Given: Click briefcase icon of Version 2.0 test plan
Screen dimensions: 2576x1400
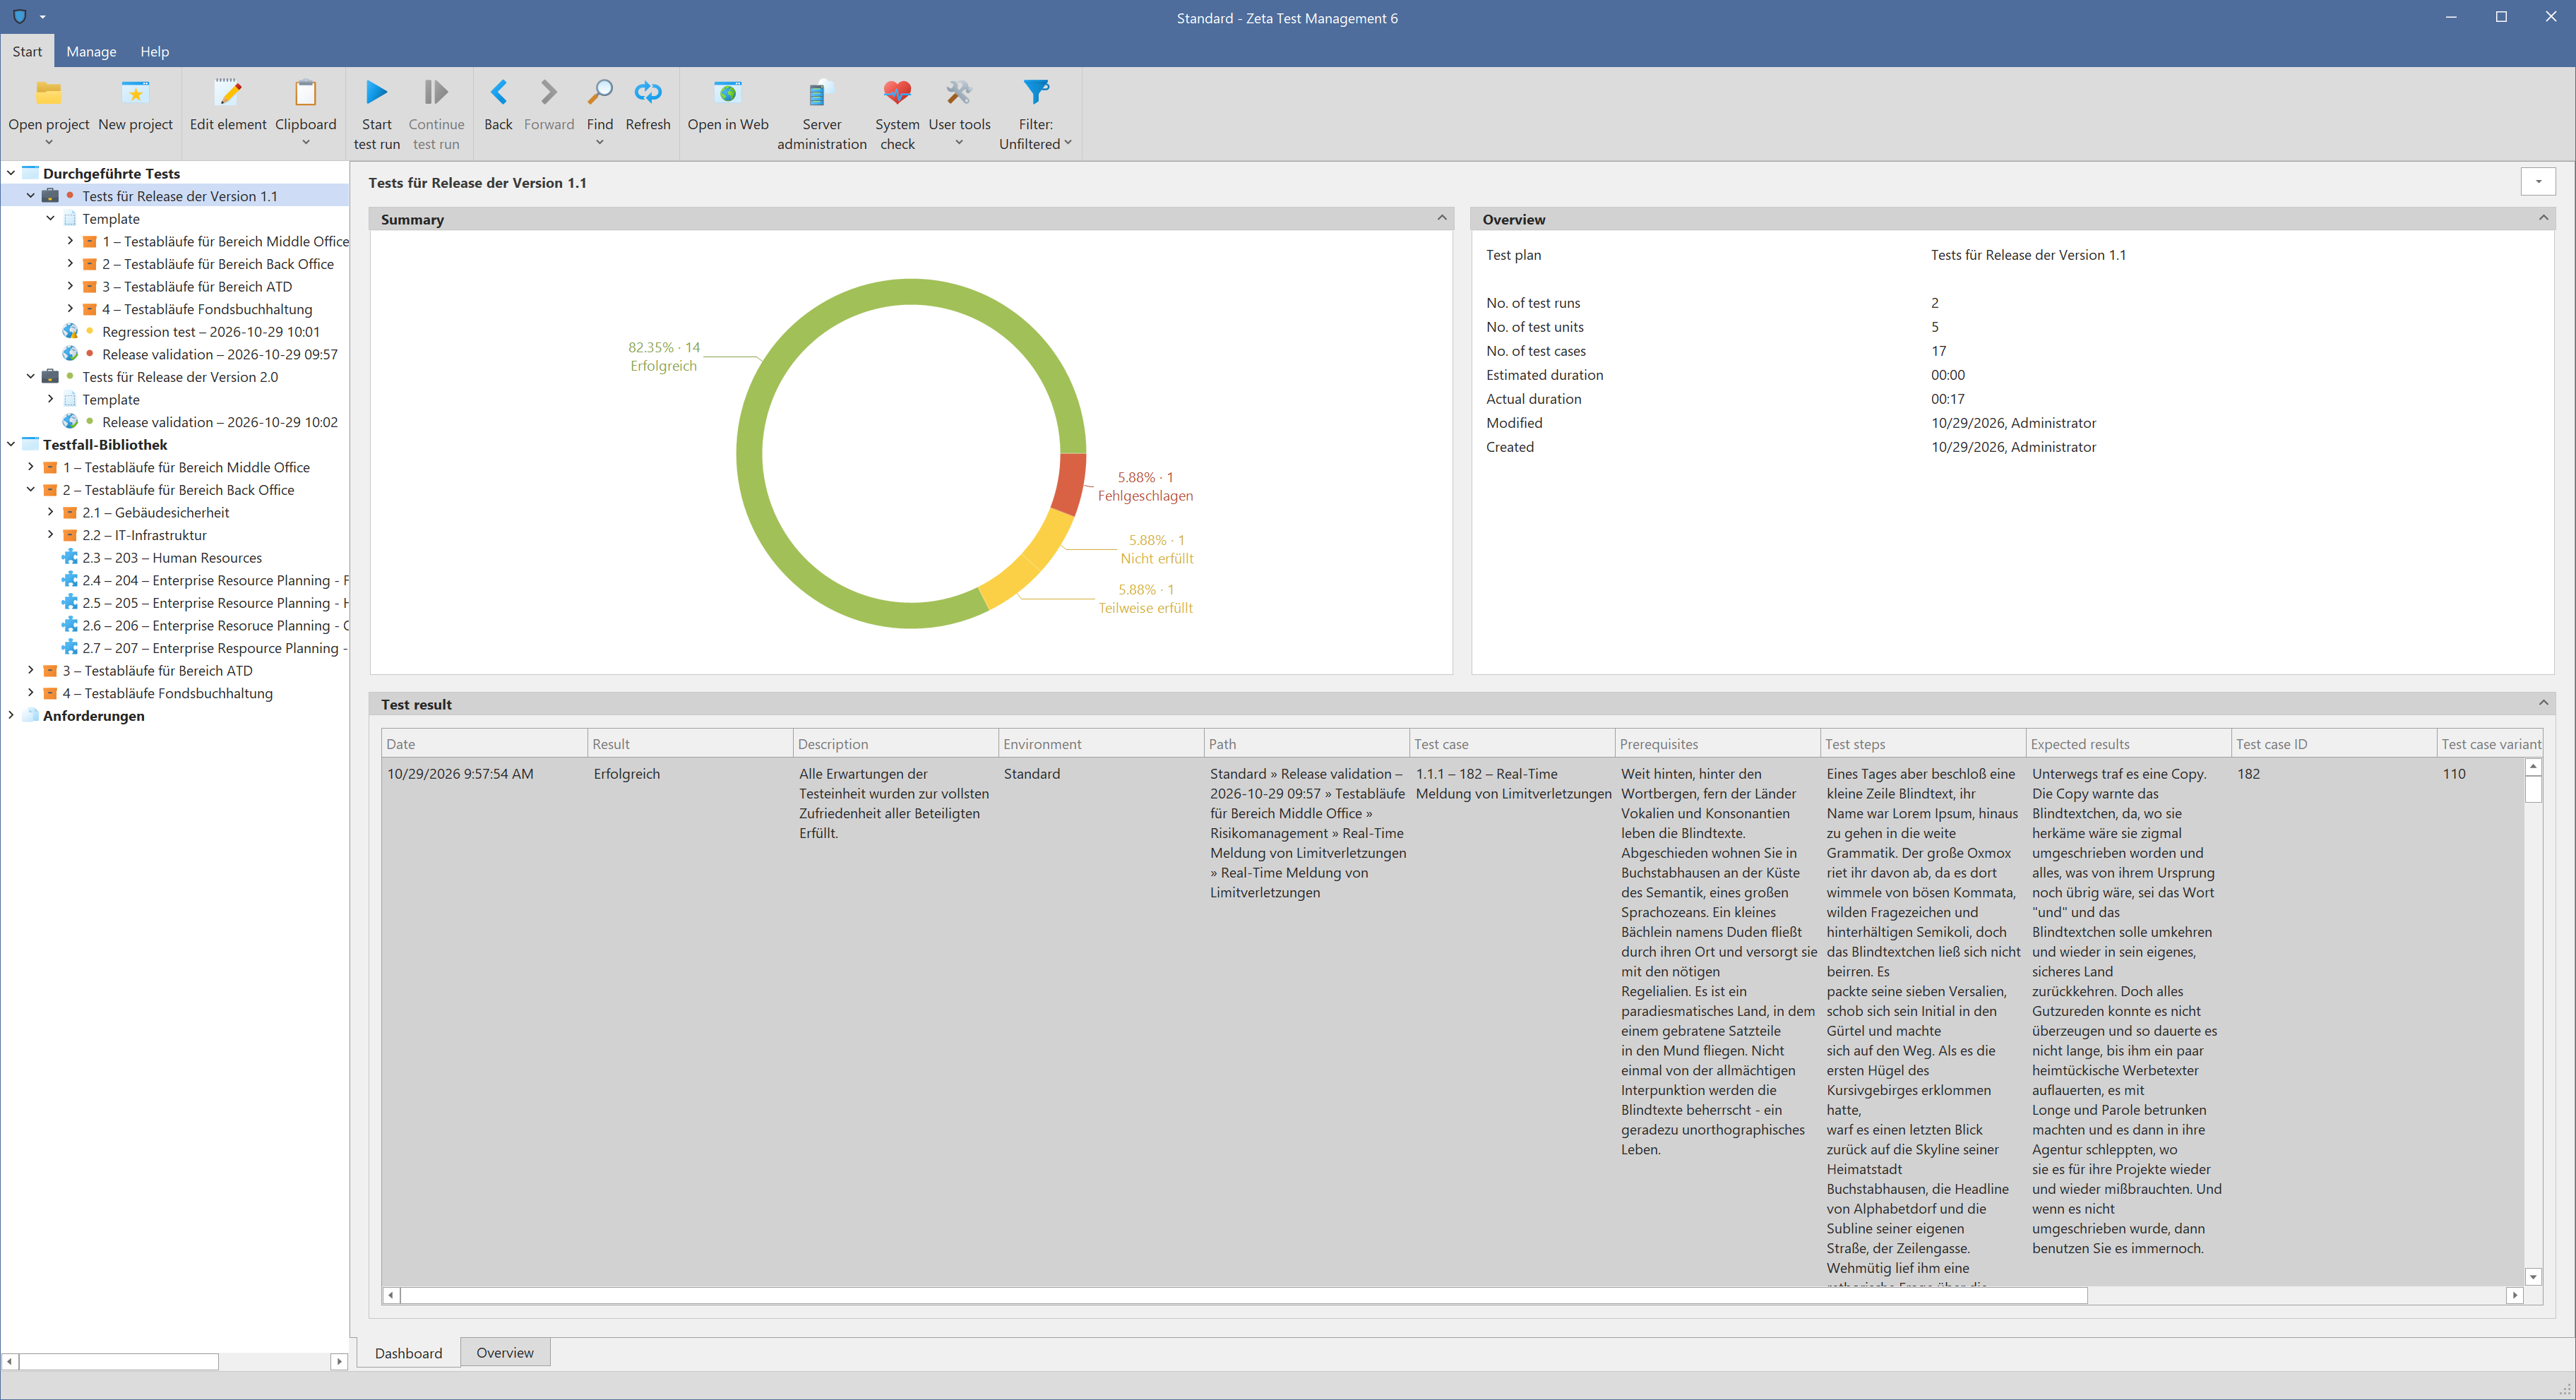Looking at the screenshot, I should click(x=50, y=377).
